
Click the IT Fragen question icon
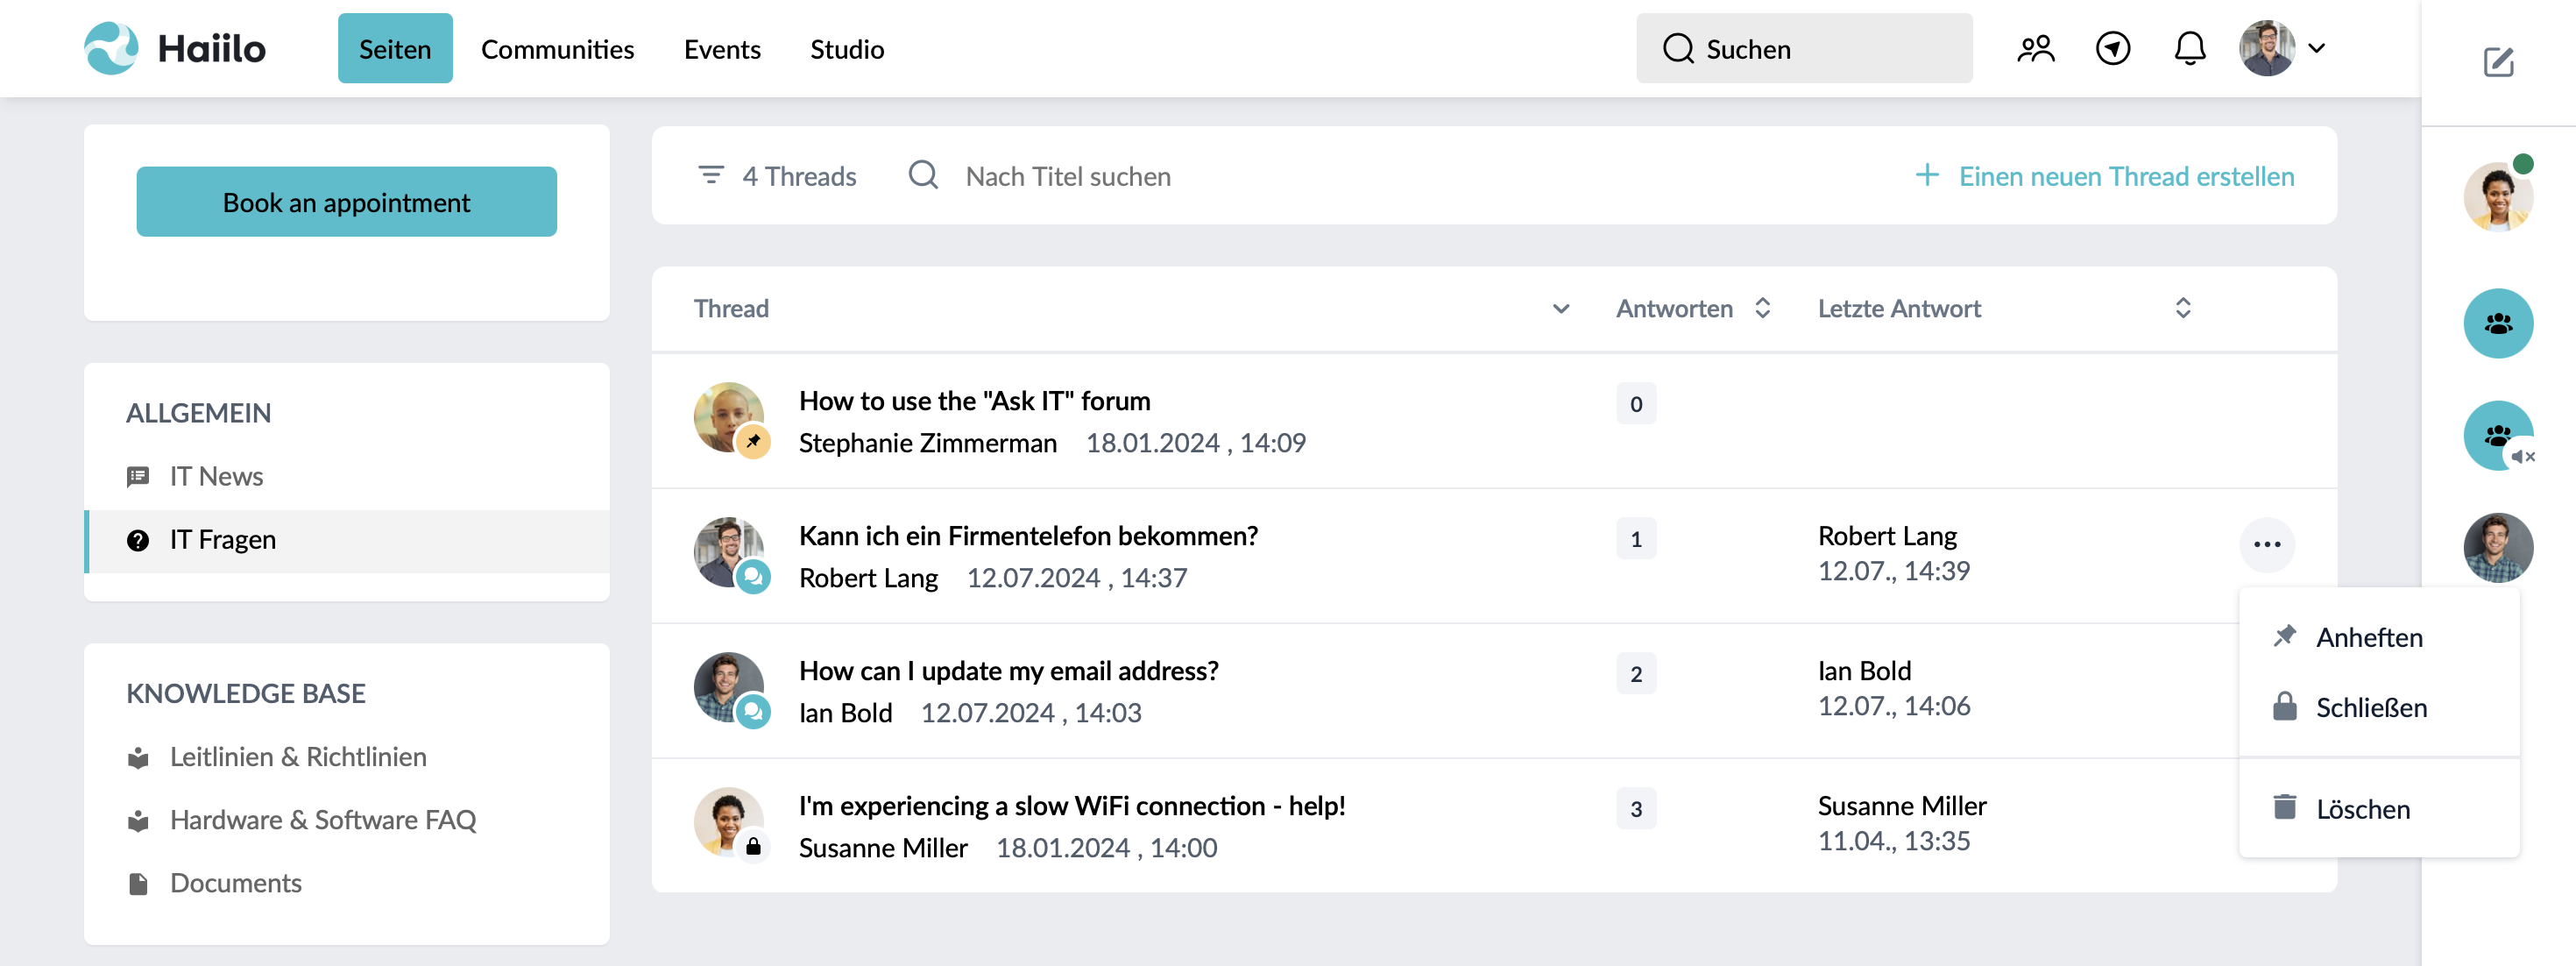point(138,540)
